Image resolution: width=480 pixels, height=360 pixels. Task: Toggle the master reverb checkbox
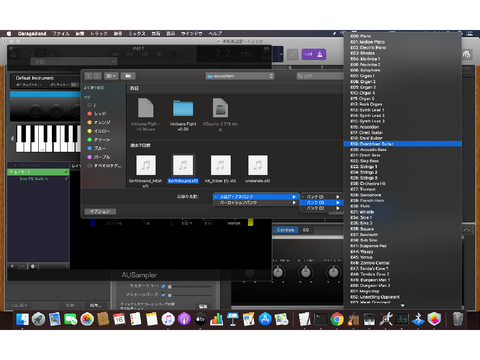[x=163, y=295]
